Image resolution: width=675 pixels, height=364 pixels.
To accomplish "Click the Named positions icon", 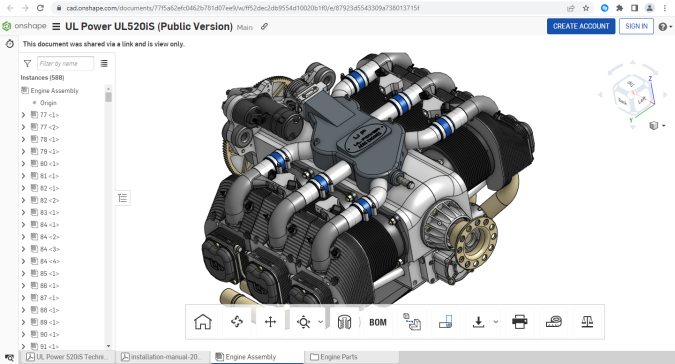I will (446, 322).
